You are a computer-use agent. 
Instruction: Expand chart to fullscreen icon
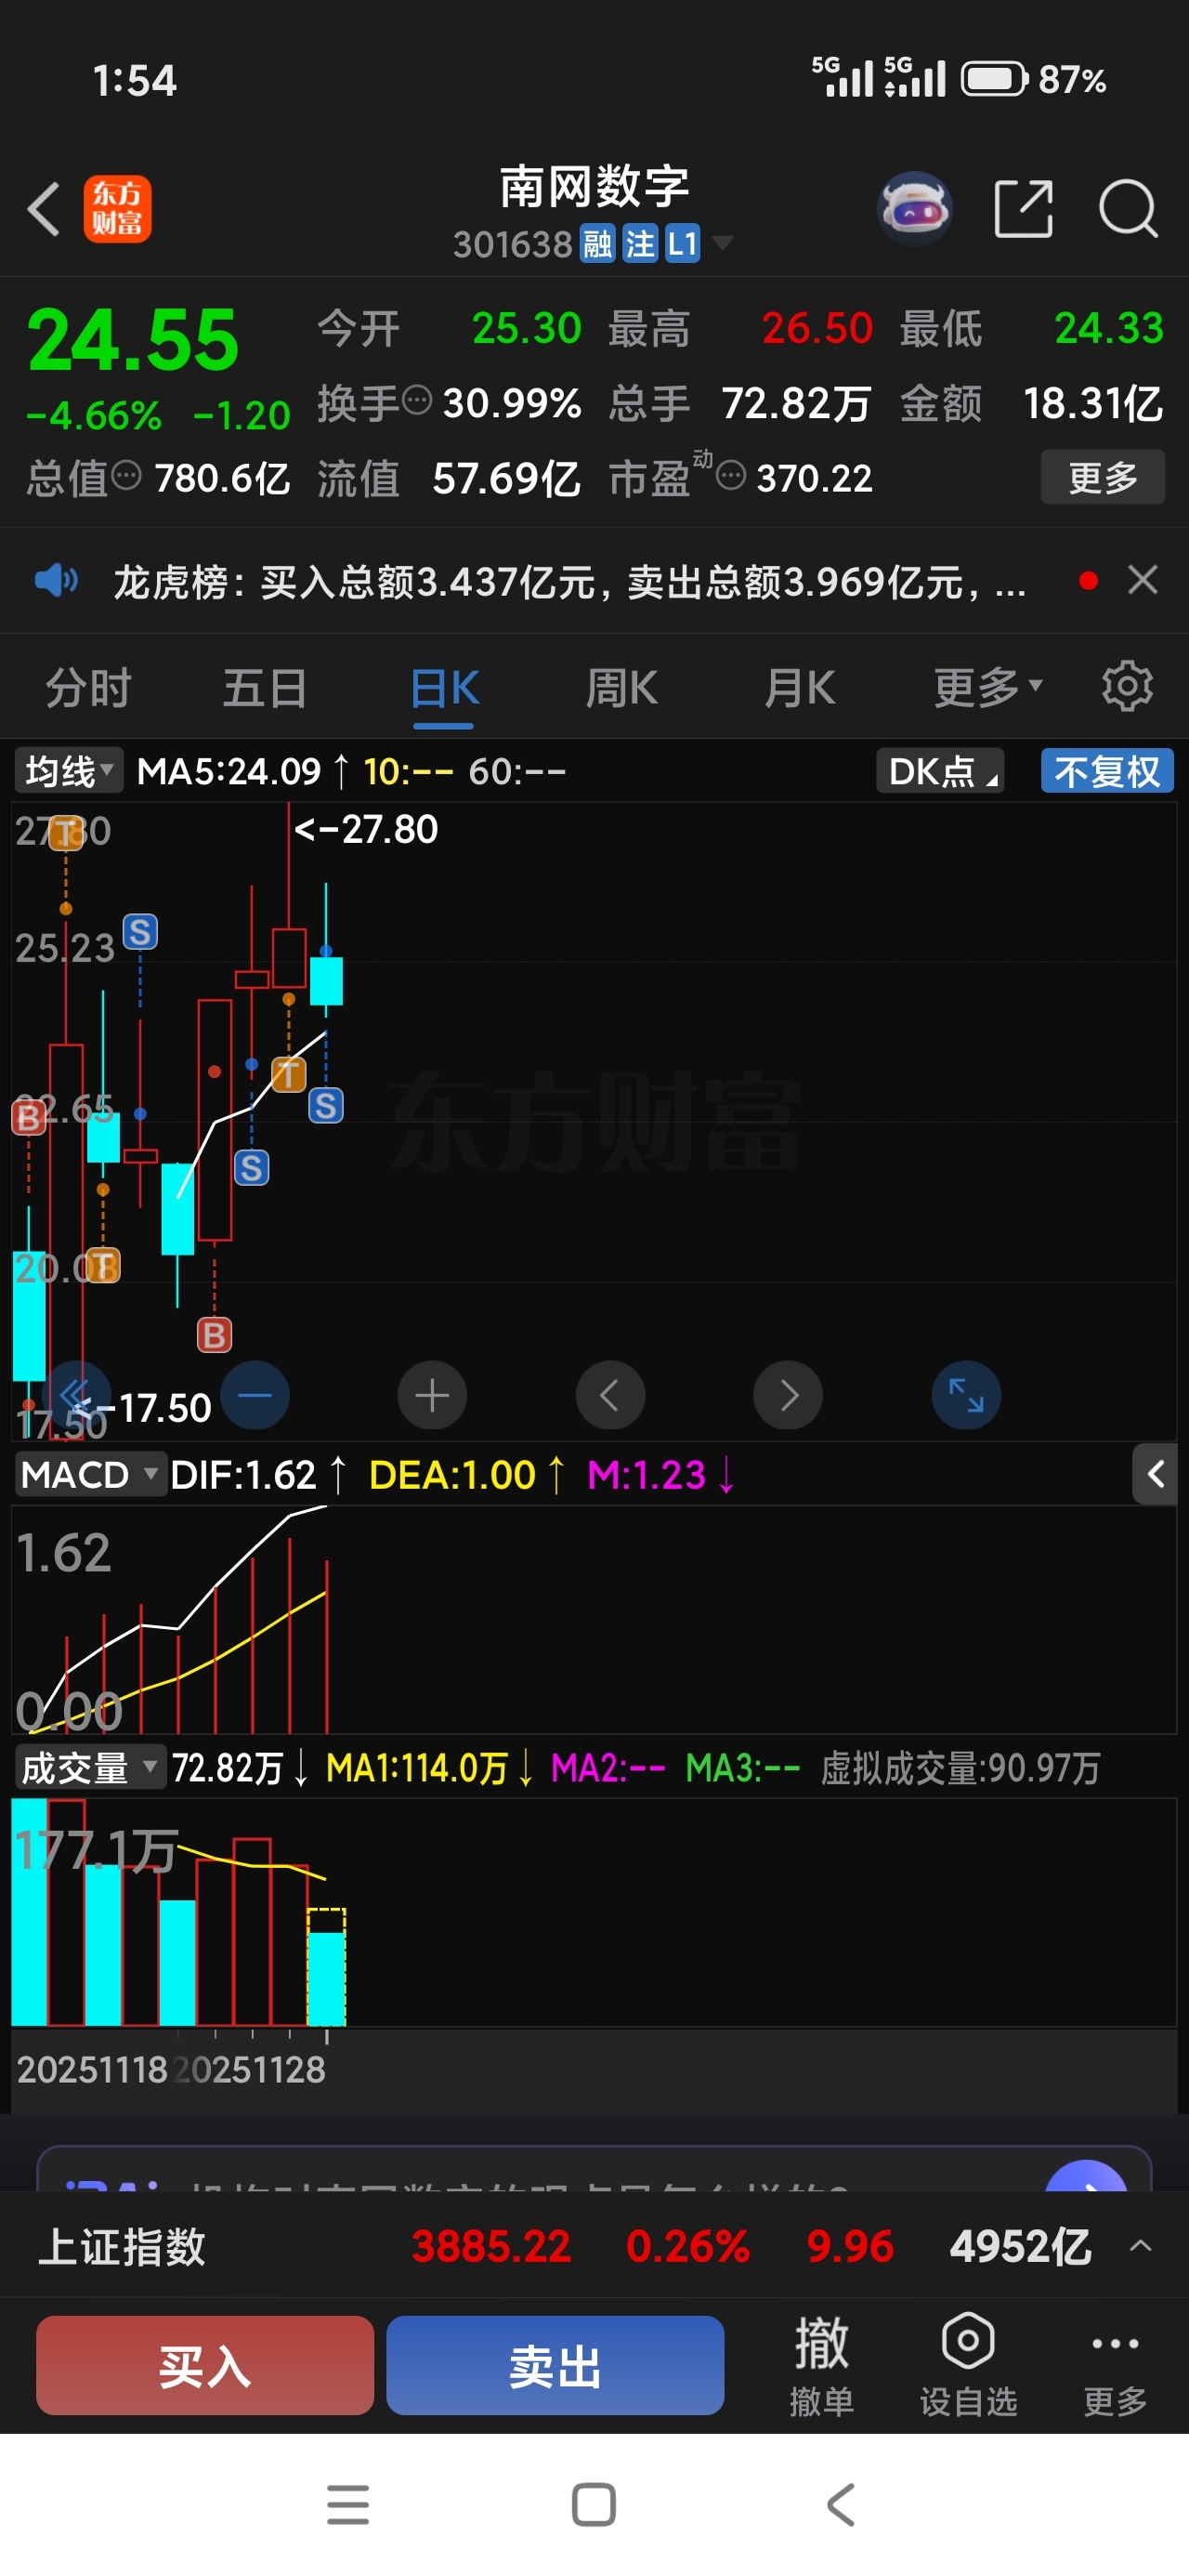(966, 1395)
